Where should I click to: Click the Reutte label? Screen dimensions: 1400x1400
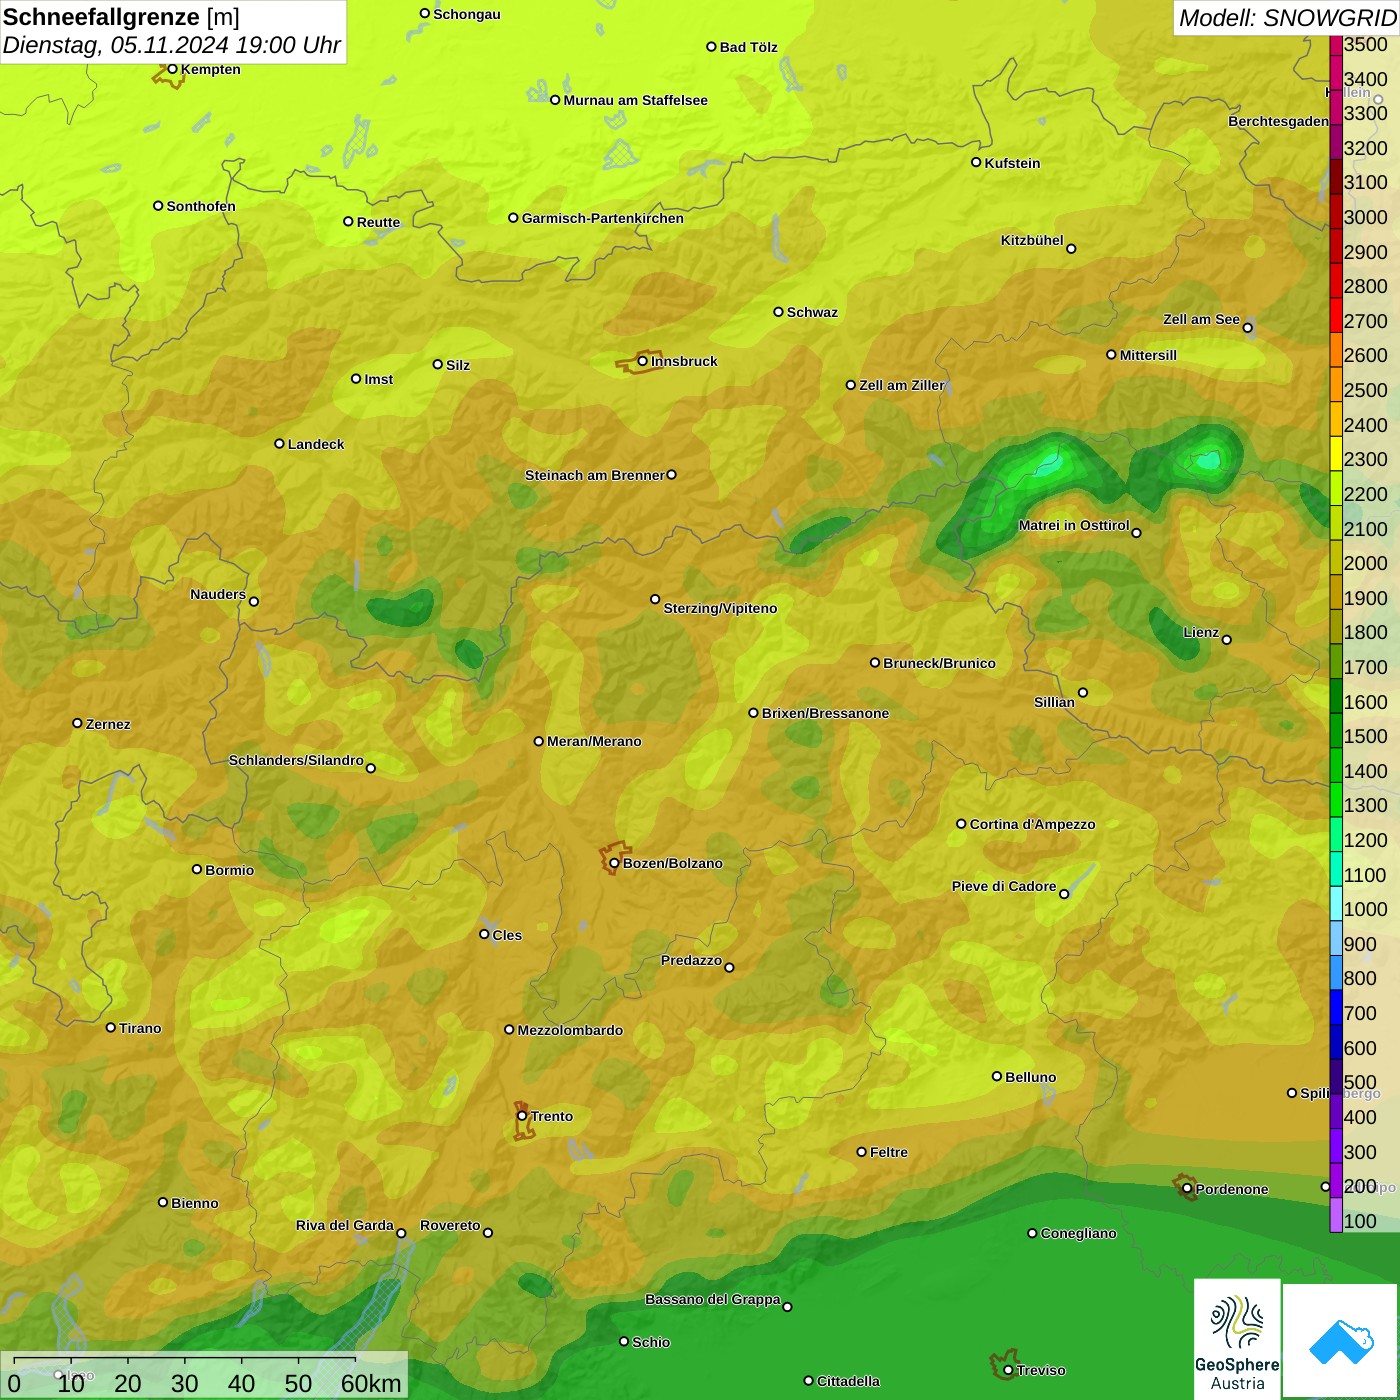point(378,222)
